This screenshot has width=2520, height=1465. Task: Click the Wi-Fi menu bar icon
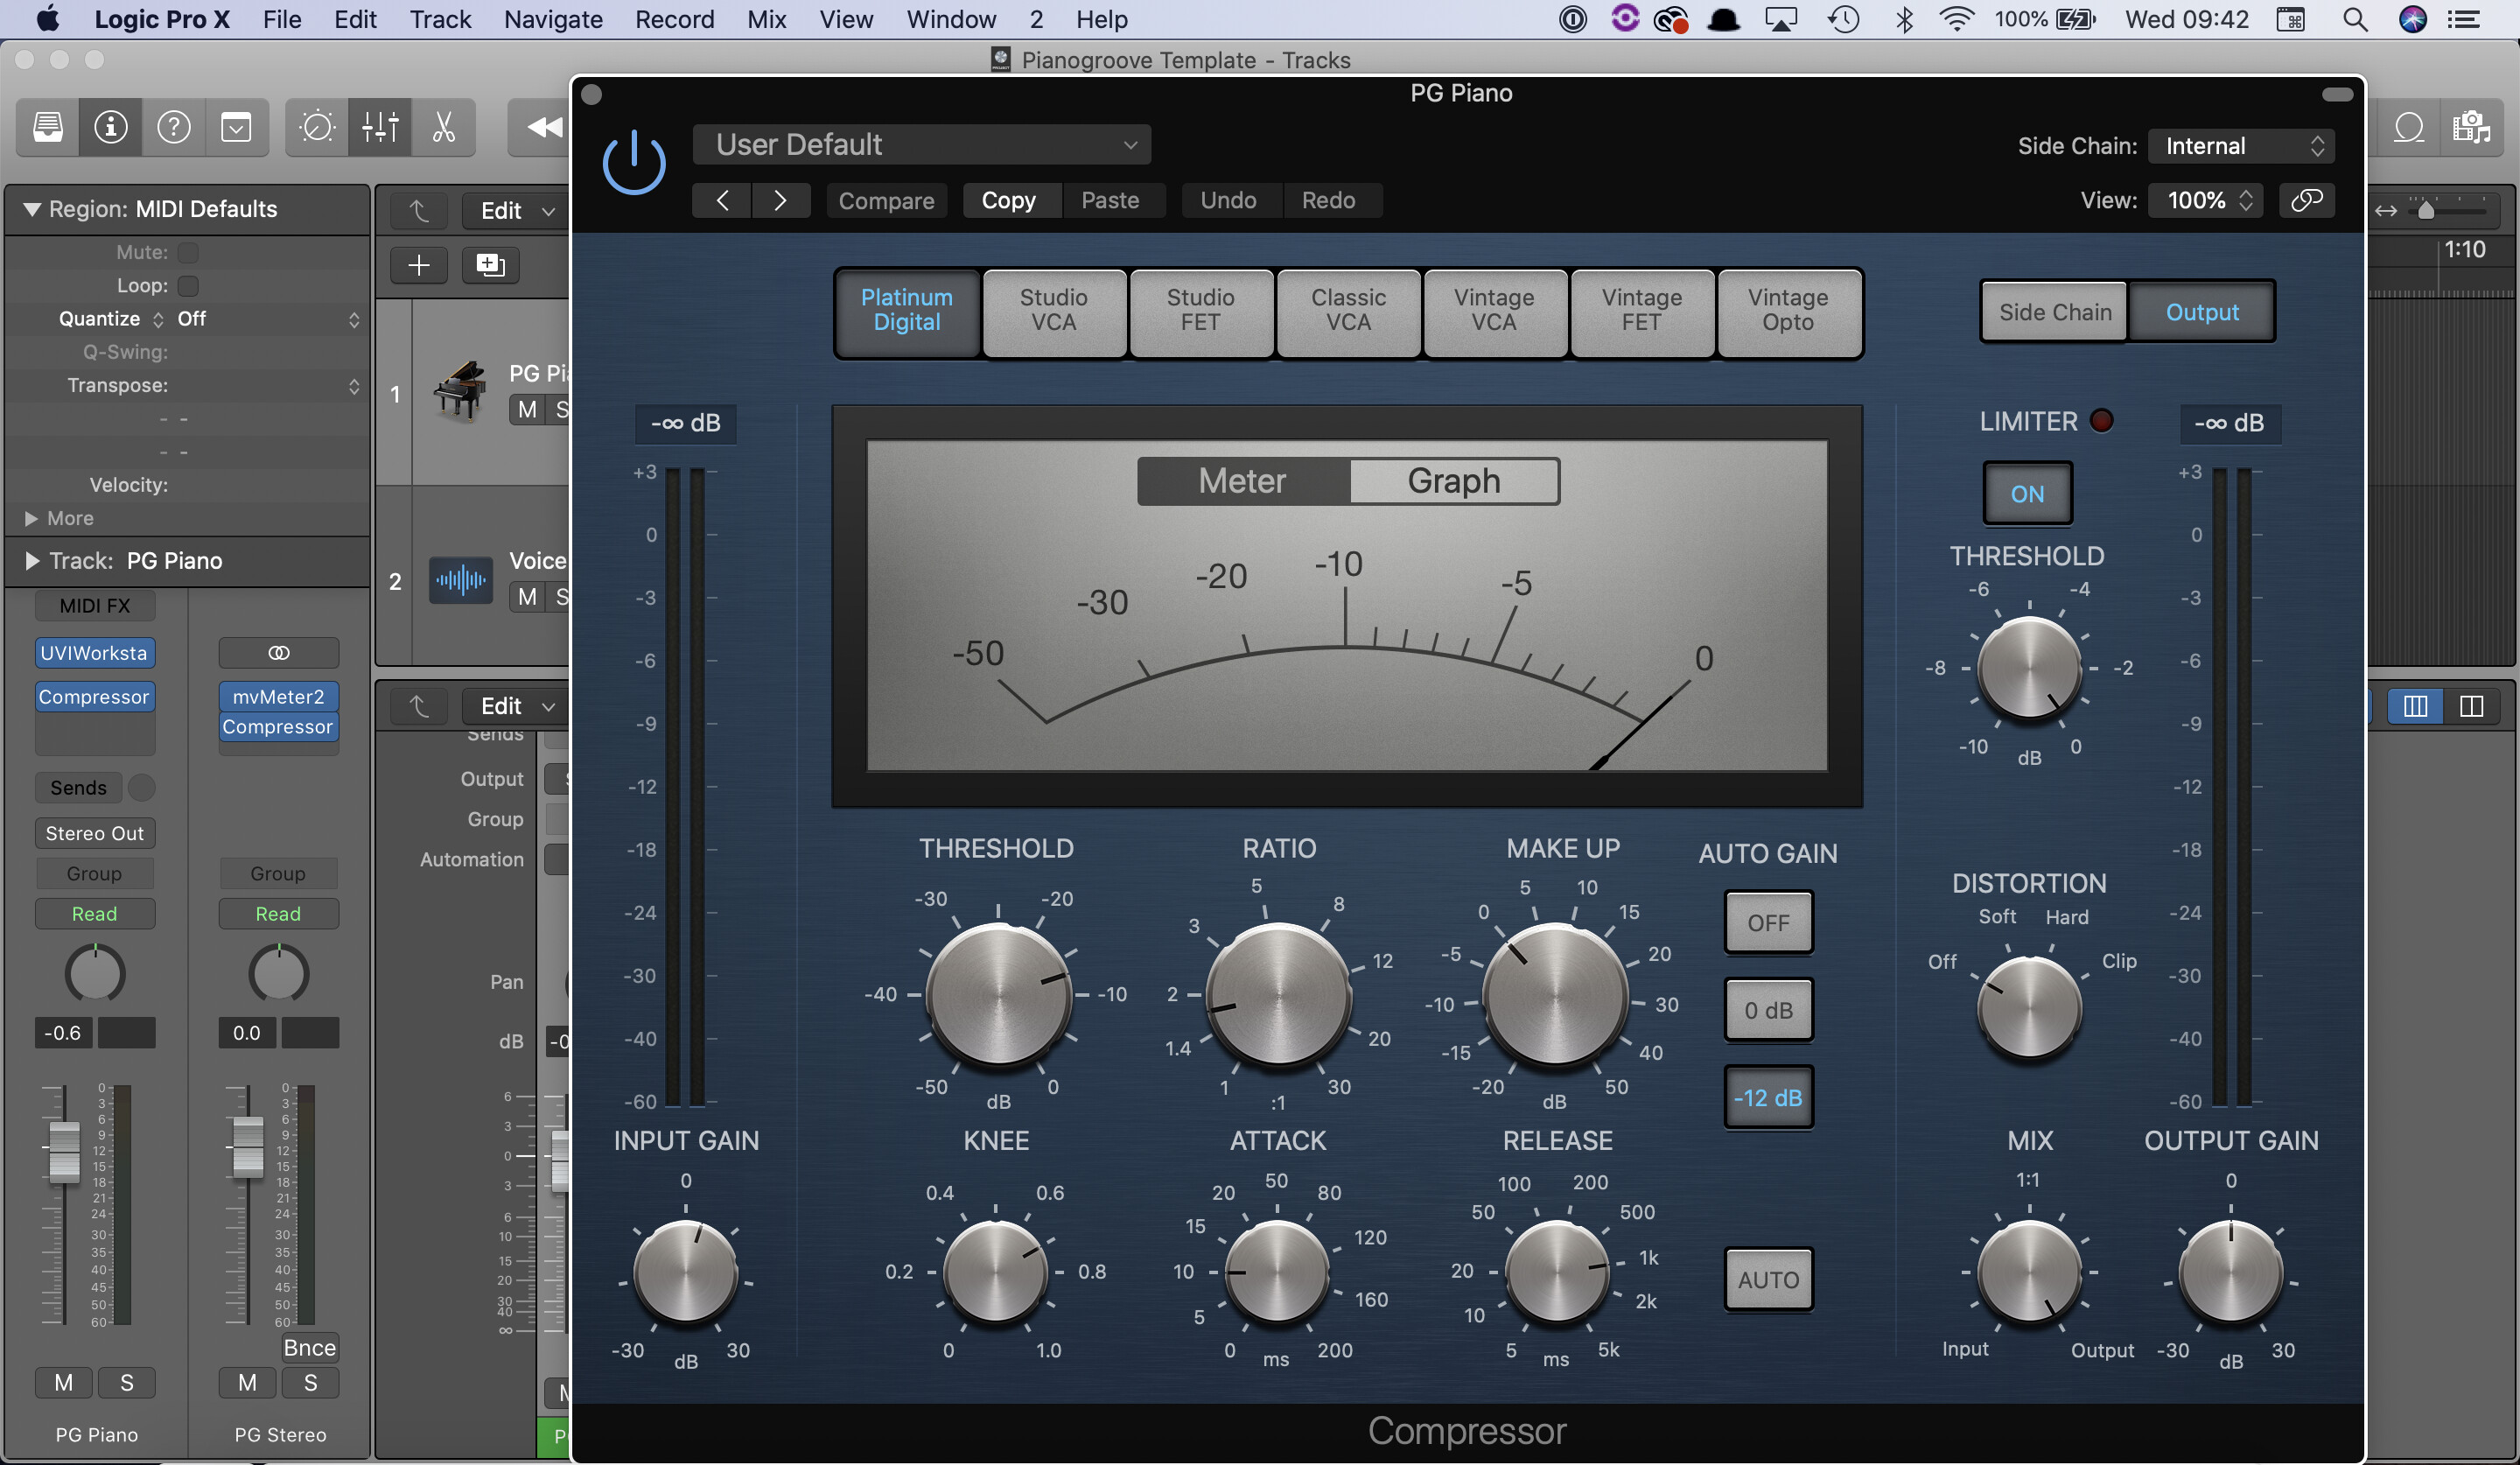[1956, 19]
